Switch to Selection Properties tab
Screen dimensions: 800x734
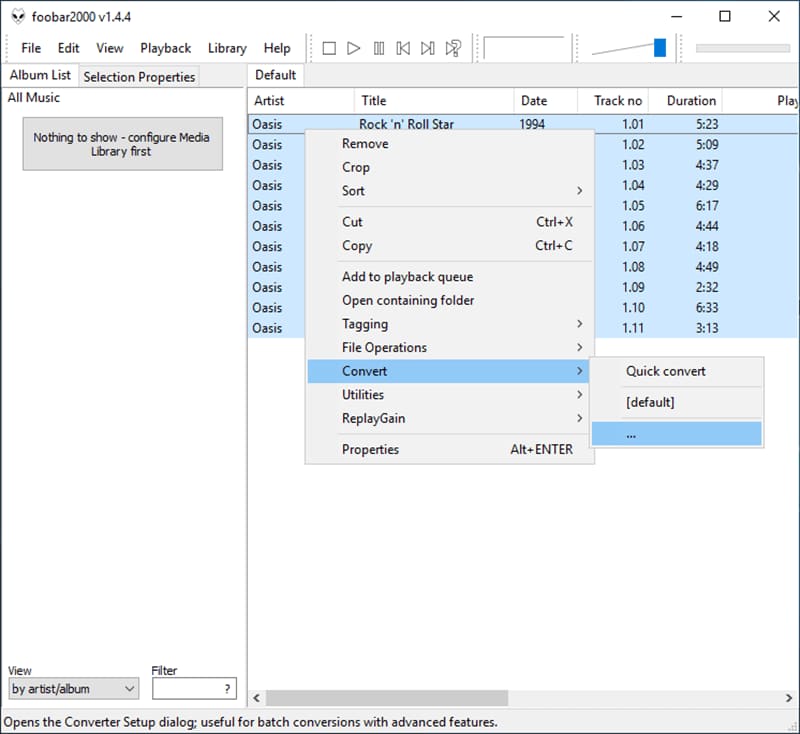(139, 77)
